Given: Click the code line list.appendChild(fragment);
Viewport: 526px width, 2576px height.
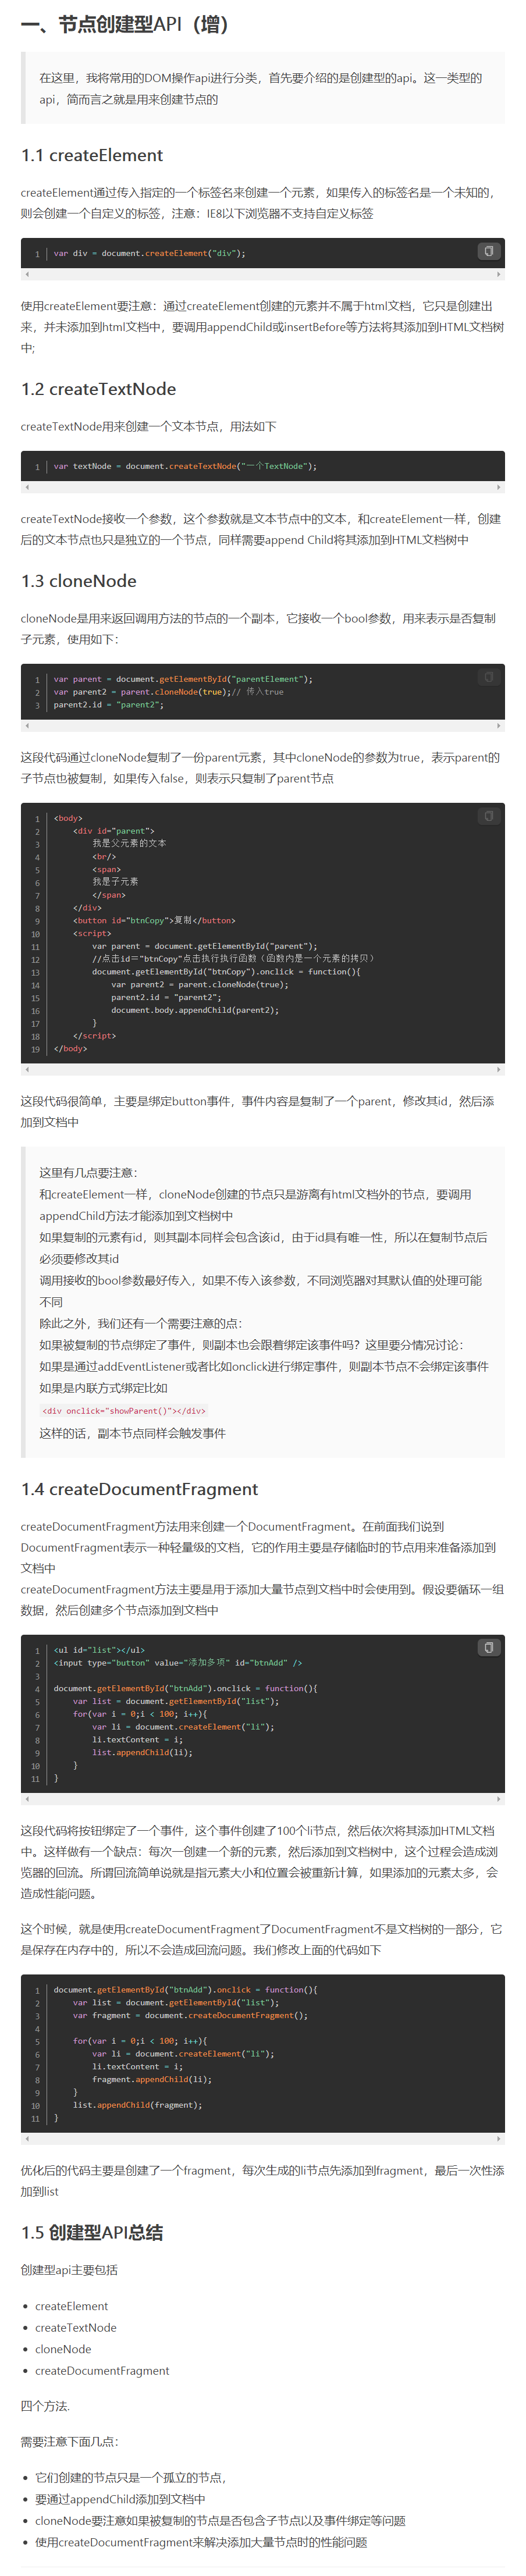Looking at the screenshot, I should [137, 2105].
